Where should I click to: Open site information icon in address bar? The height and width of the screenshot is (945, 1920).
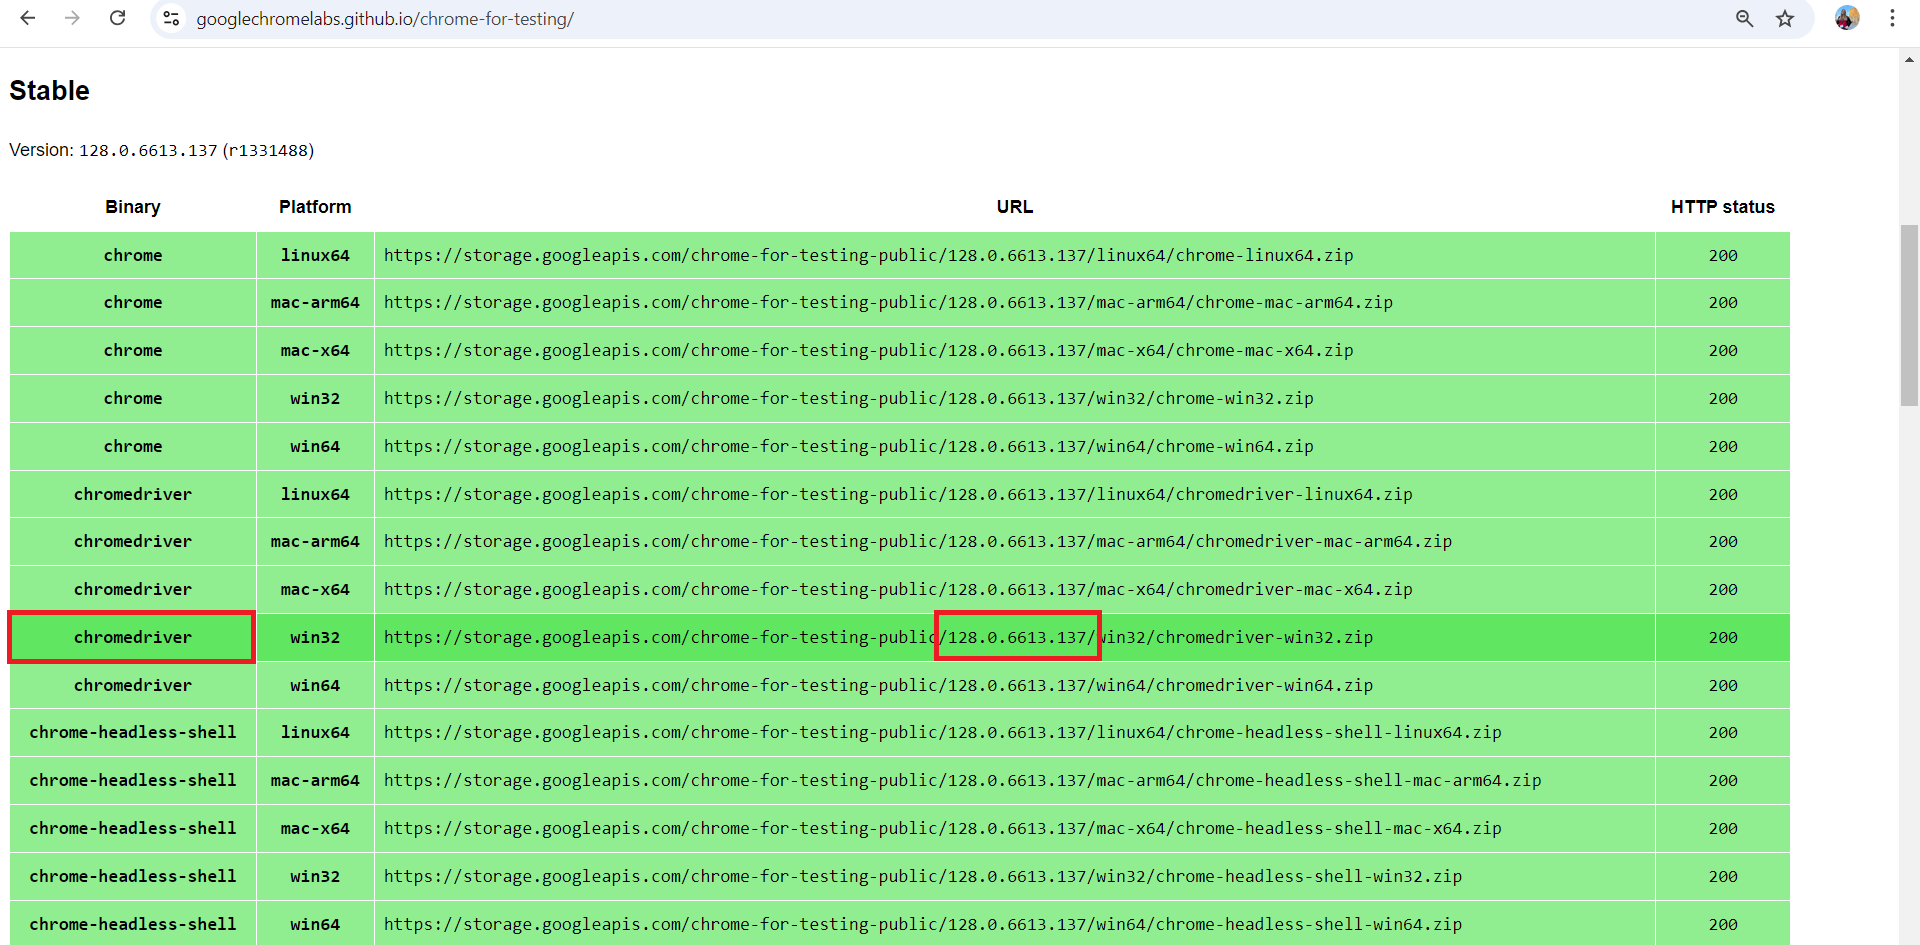click(x=172, y=19)
